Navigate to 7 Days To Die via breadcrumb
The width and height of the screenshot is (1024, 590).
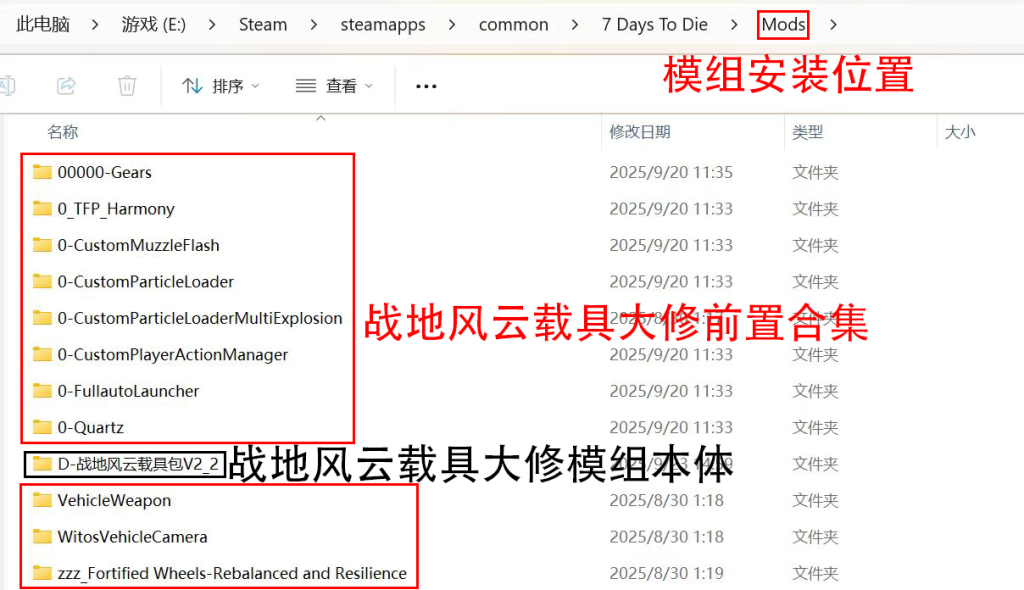[654, 24]
